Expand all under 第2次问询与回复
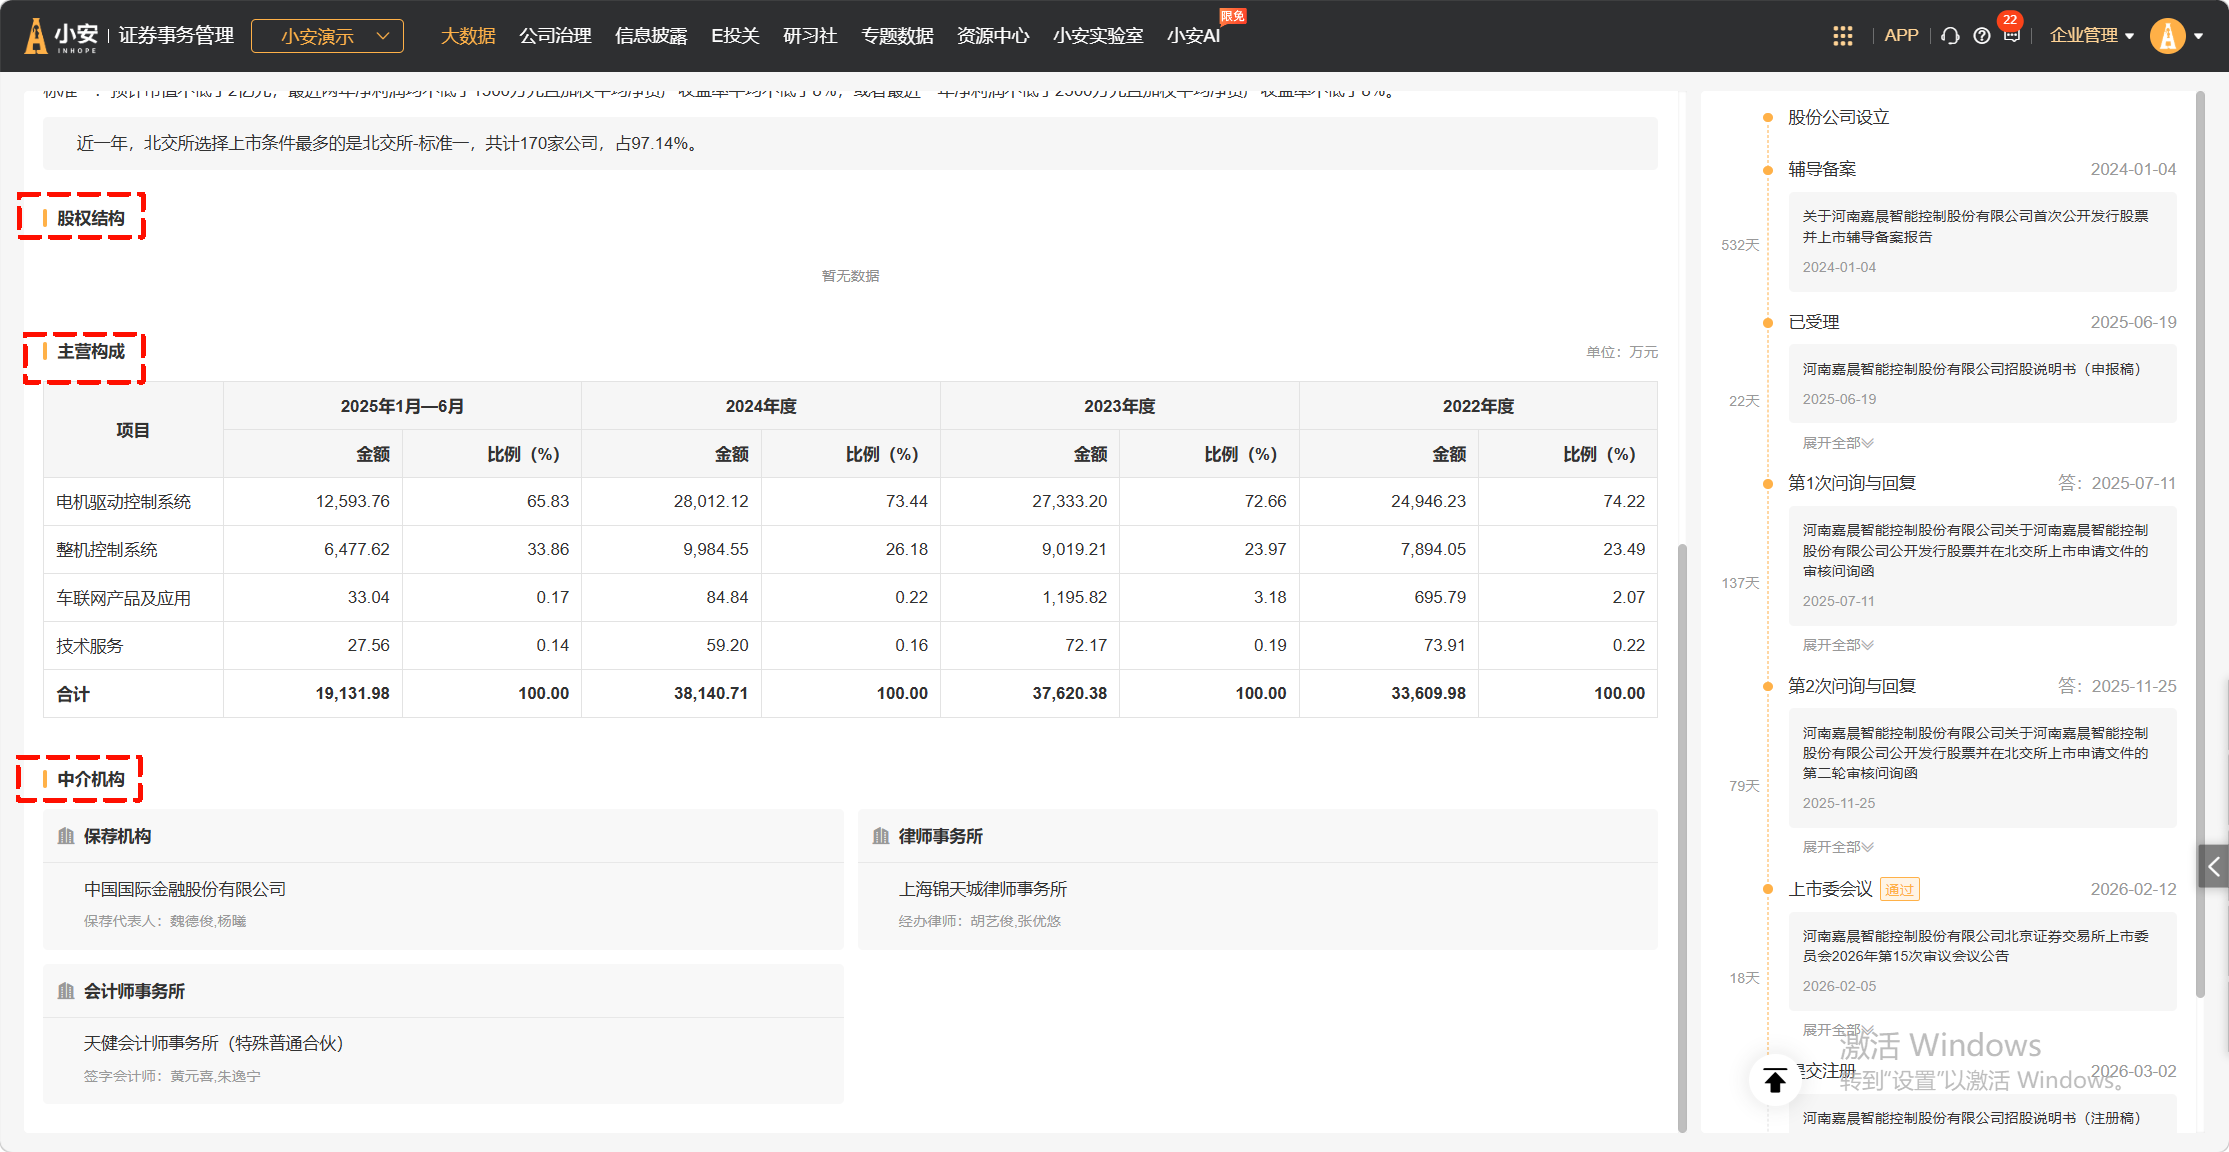Screen dimensions: 2229x1152 pyautogui.click(x=1837, y=847)
